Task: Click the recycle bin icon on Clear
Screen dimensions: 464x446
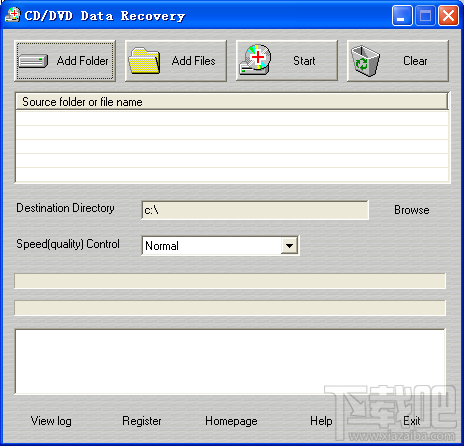Action: [365, 61]
